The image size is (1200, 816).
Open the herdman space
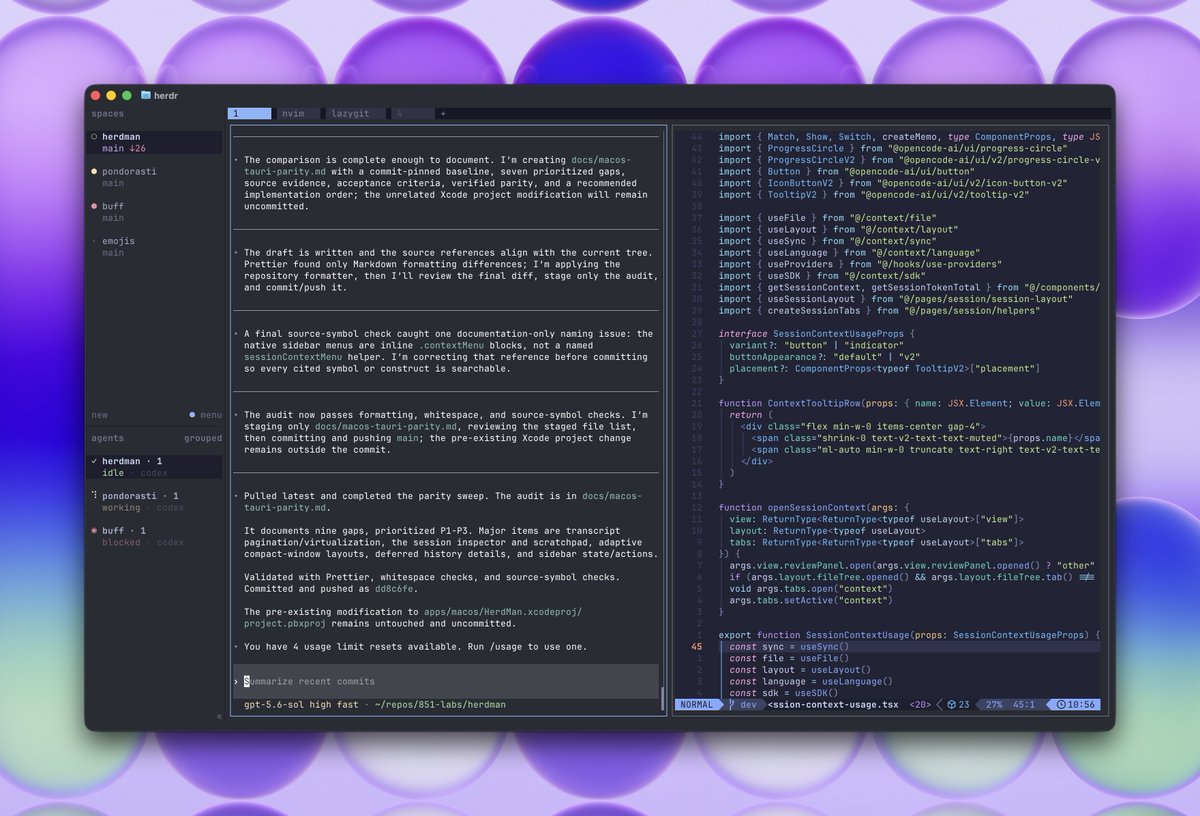pyautogui.click(x=154, y=142)
